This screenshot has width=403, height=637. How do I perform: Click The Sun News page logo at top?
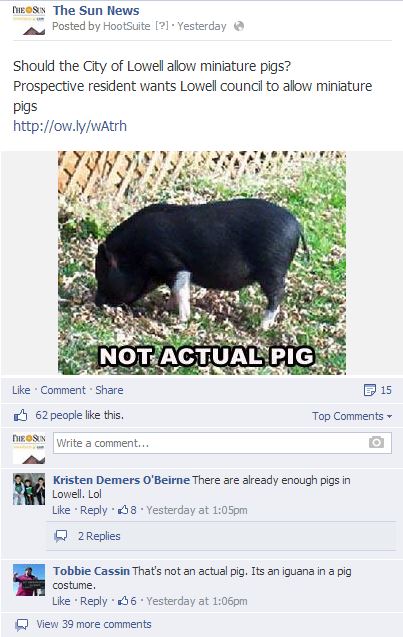(x=29, y=20)
